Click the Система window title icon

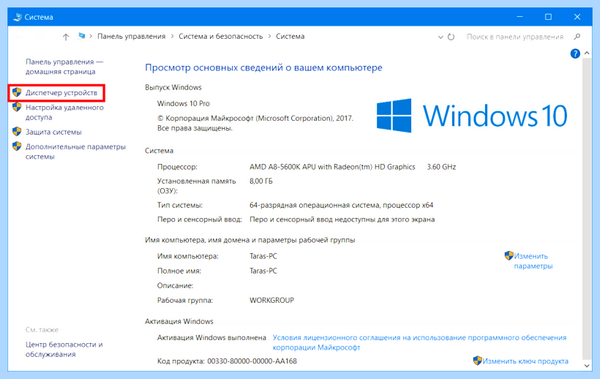click(17, 17)
